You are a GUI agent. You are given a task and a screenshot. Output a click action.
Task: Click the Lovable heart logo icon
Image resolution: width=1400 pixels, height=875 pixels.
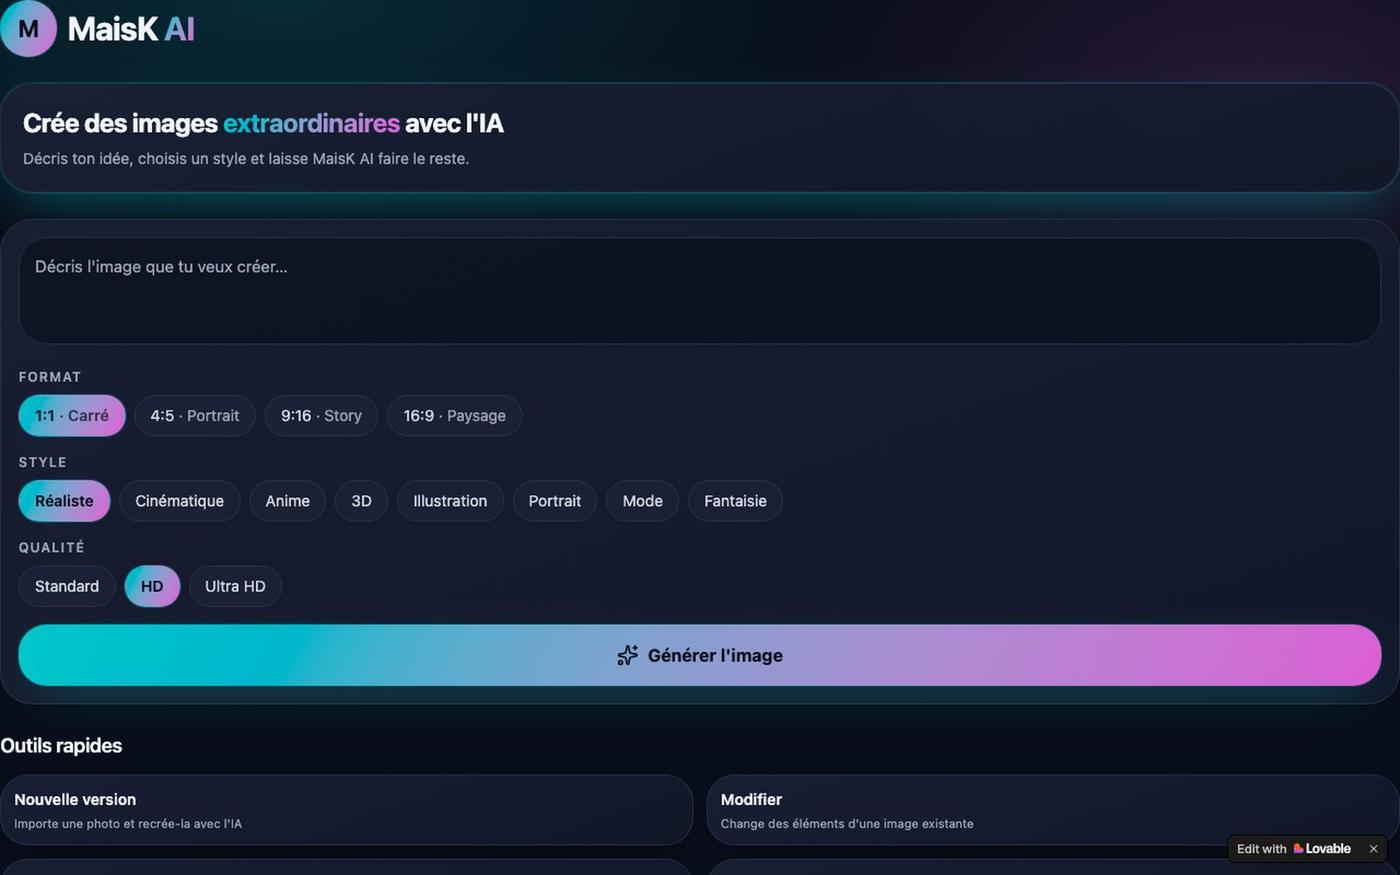[x=1298, y=848]
